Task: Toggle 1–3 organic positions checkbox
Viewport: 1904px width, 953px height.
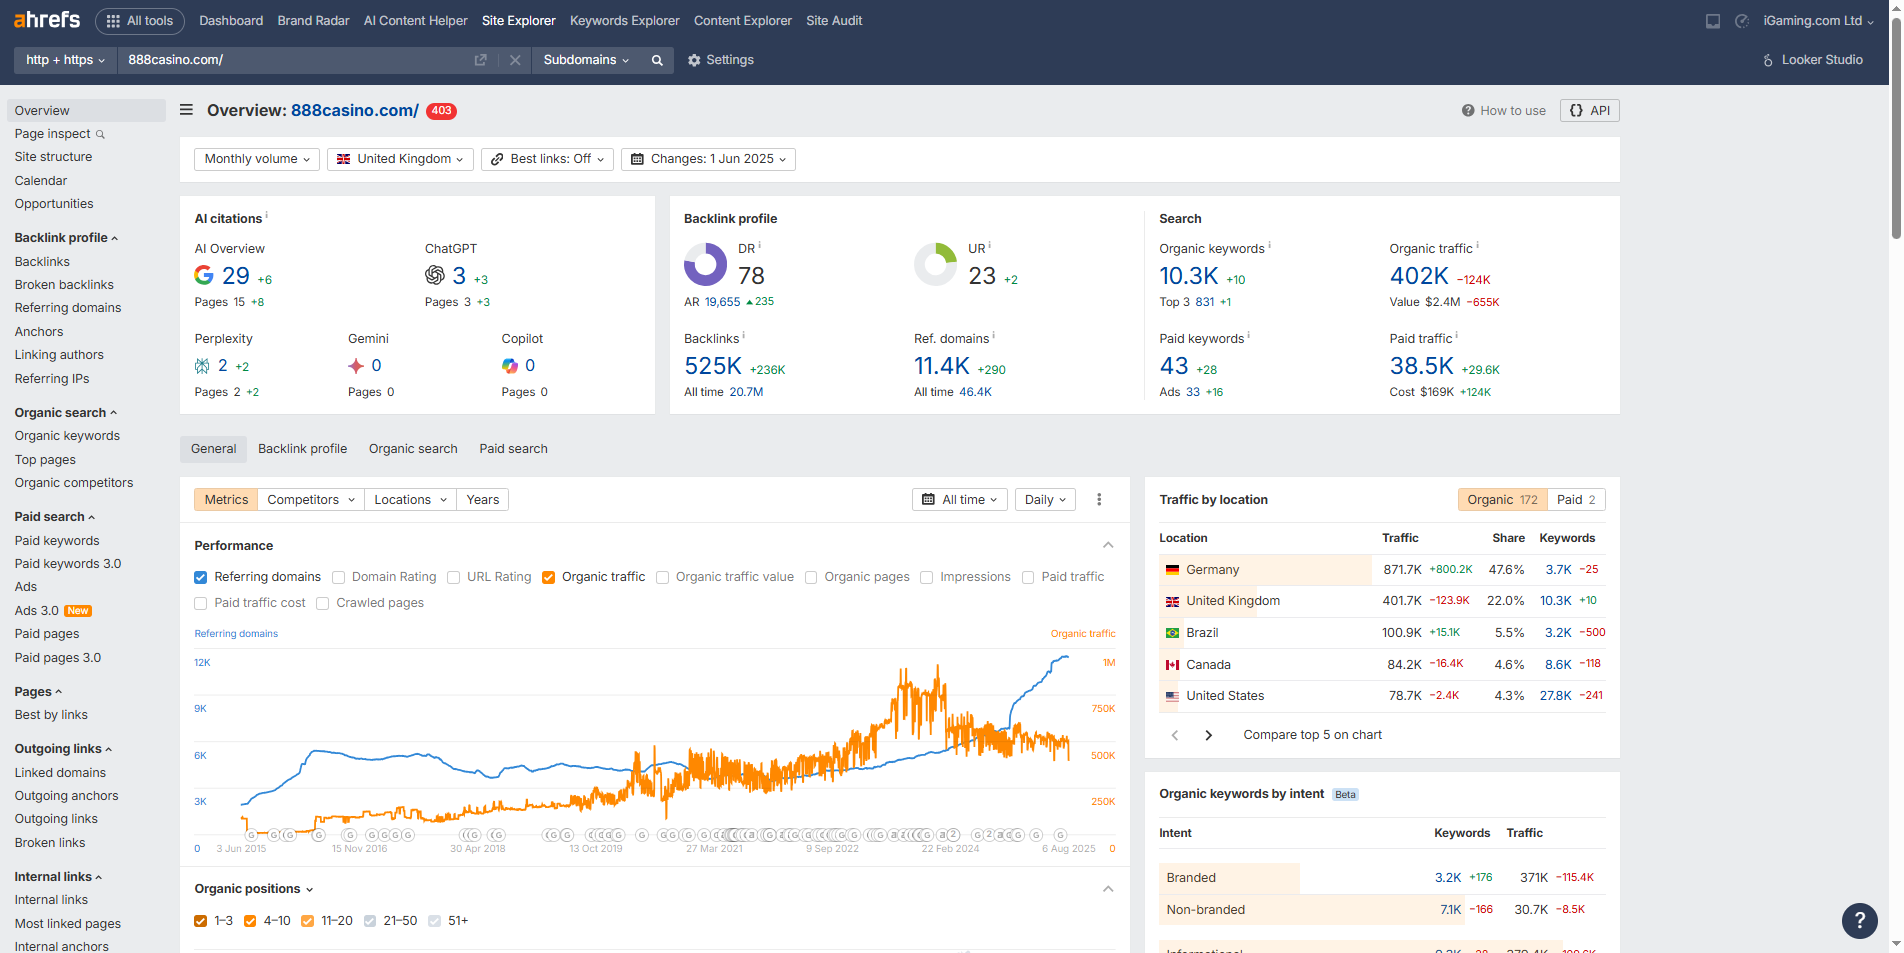Action: (x=201, y=921)
